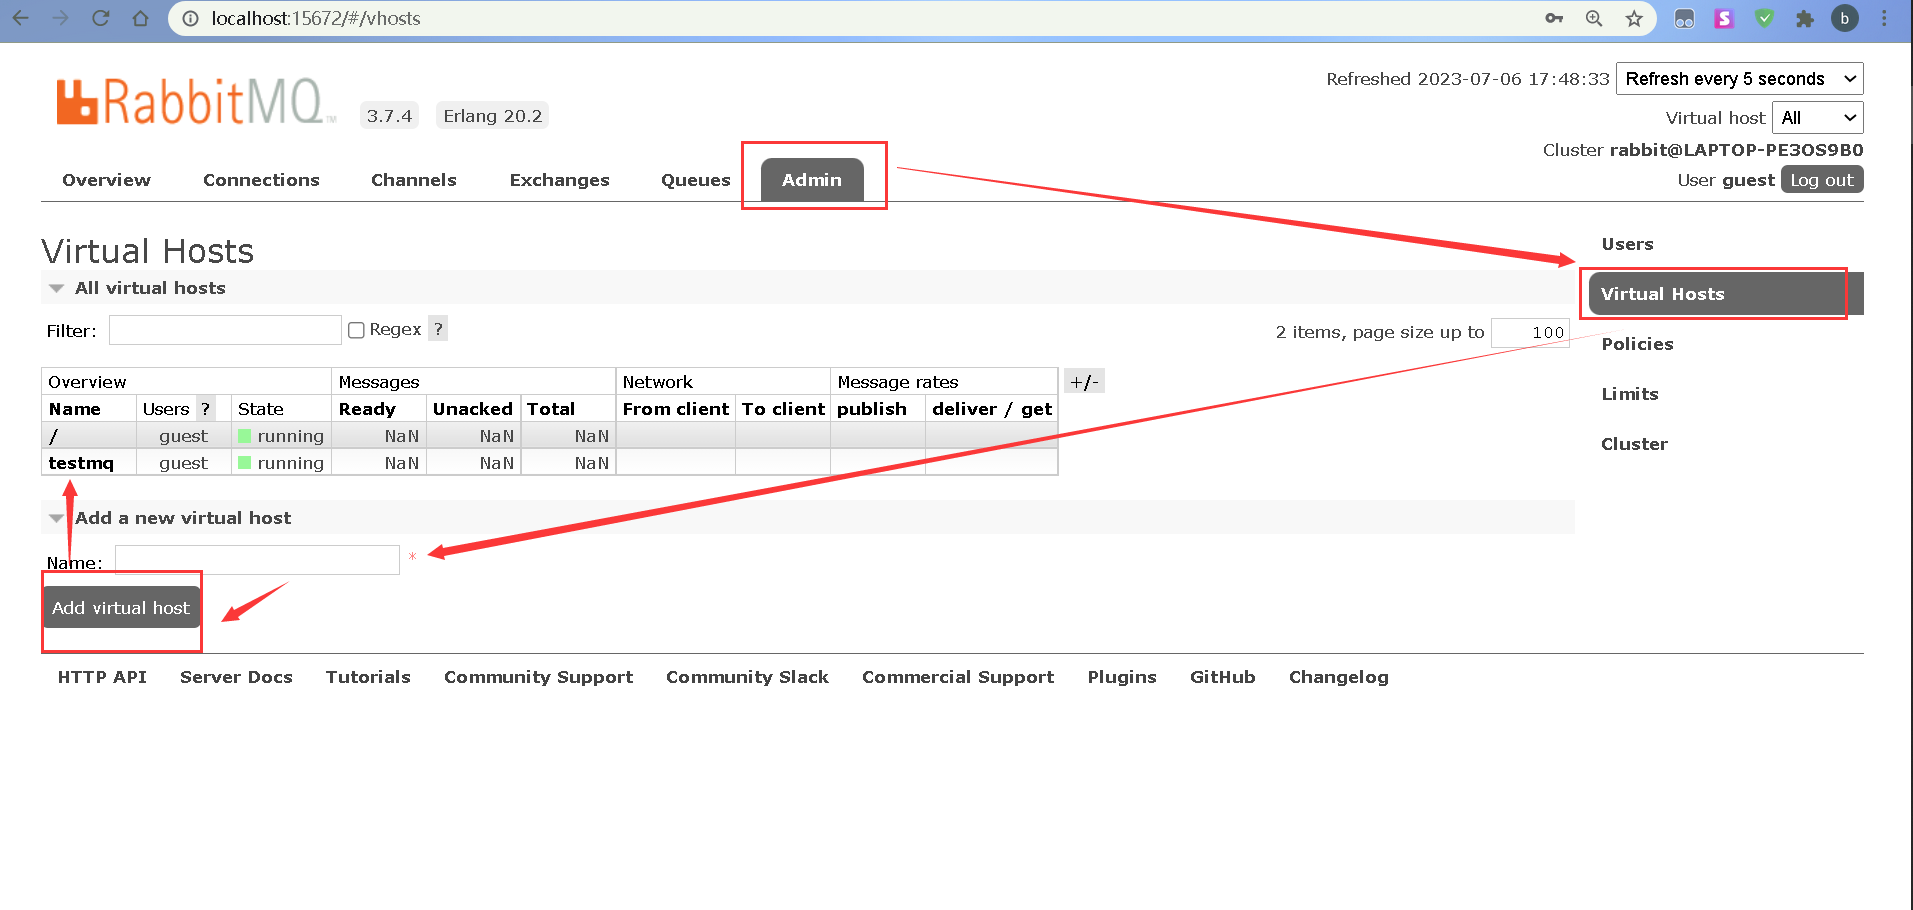Open the extensions puzzle icon
The width and height of the screenshot is (1913, 910).
(1804, 18)
